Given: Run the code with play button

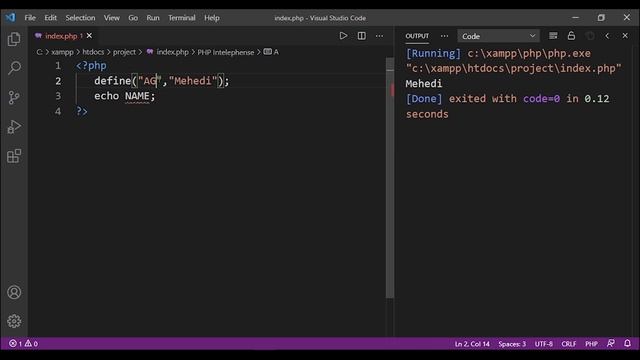Looking at the screenshot, I should pos(343,36).
